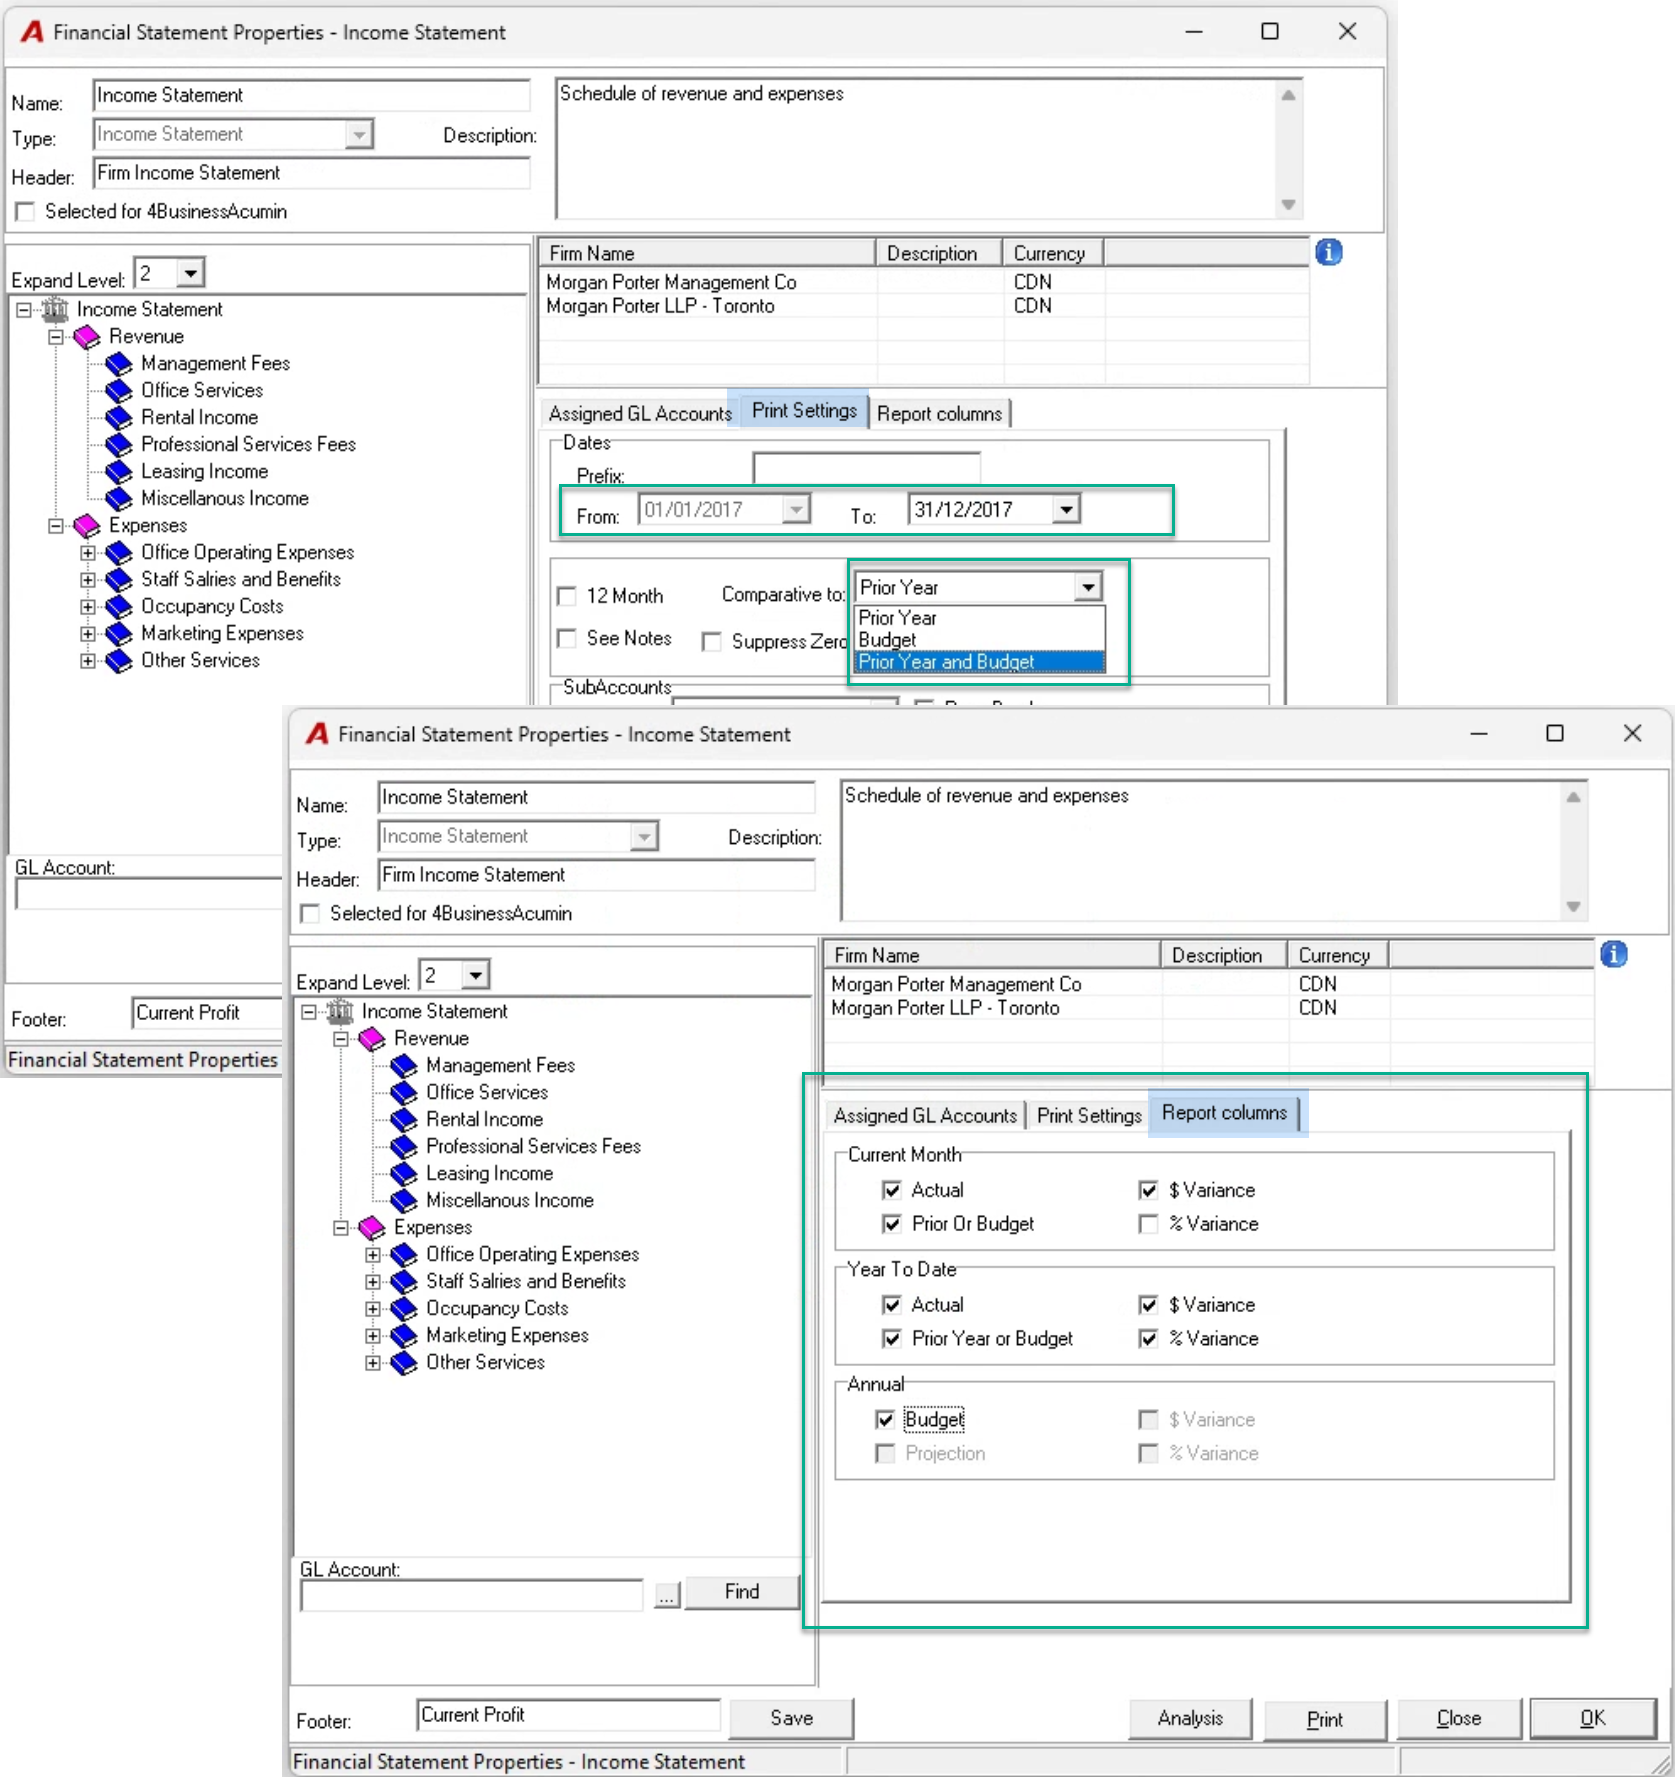
Task: Click Leasing Income book icon in front window
Action: [404, 1173]
